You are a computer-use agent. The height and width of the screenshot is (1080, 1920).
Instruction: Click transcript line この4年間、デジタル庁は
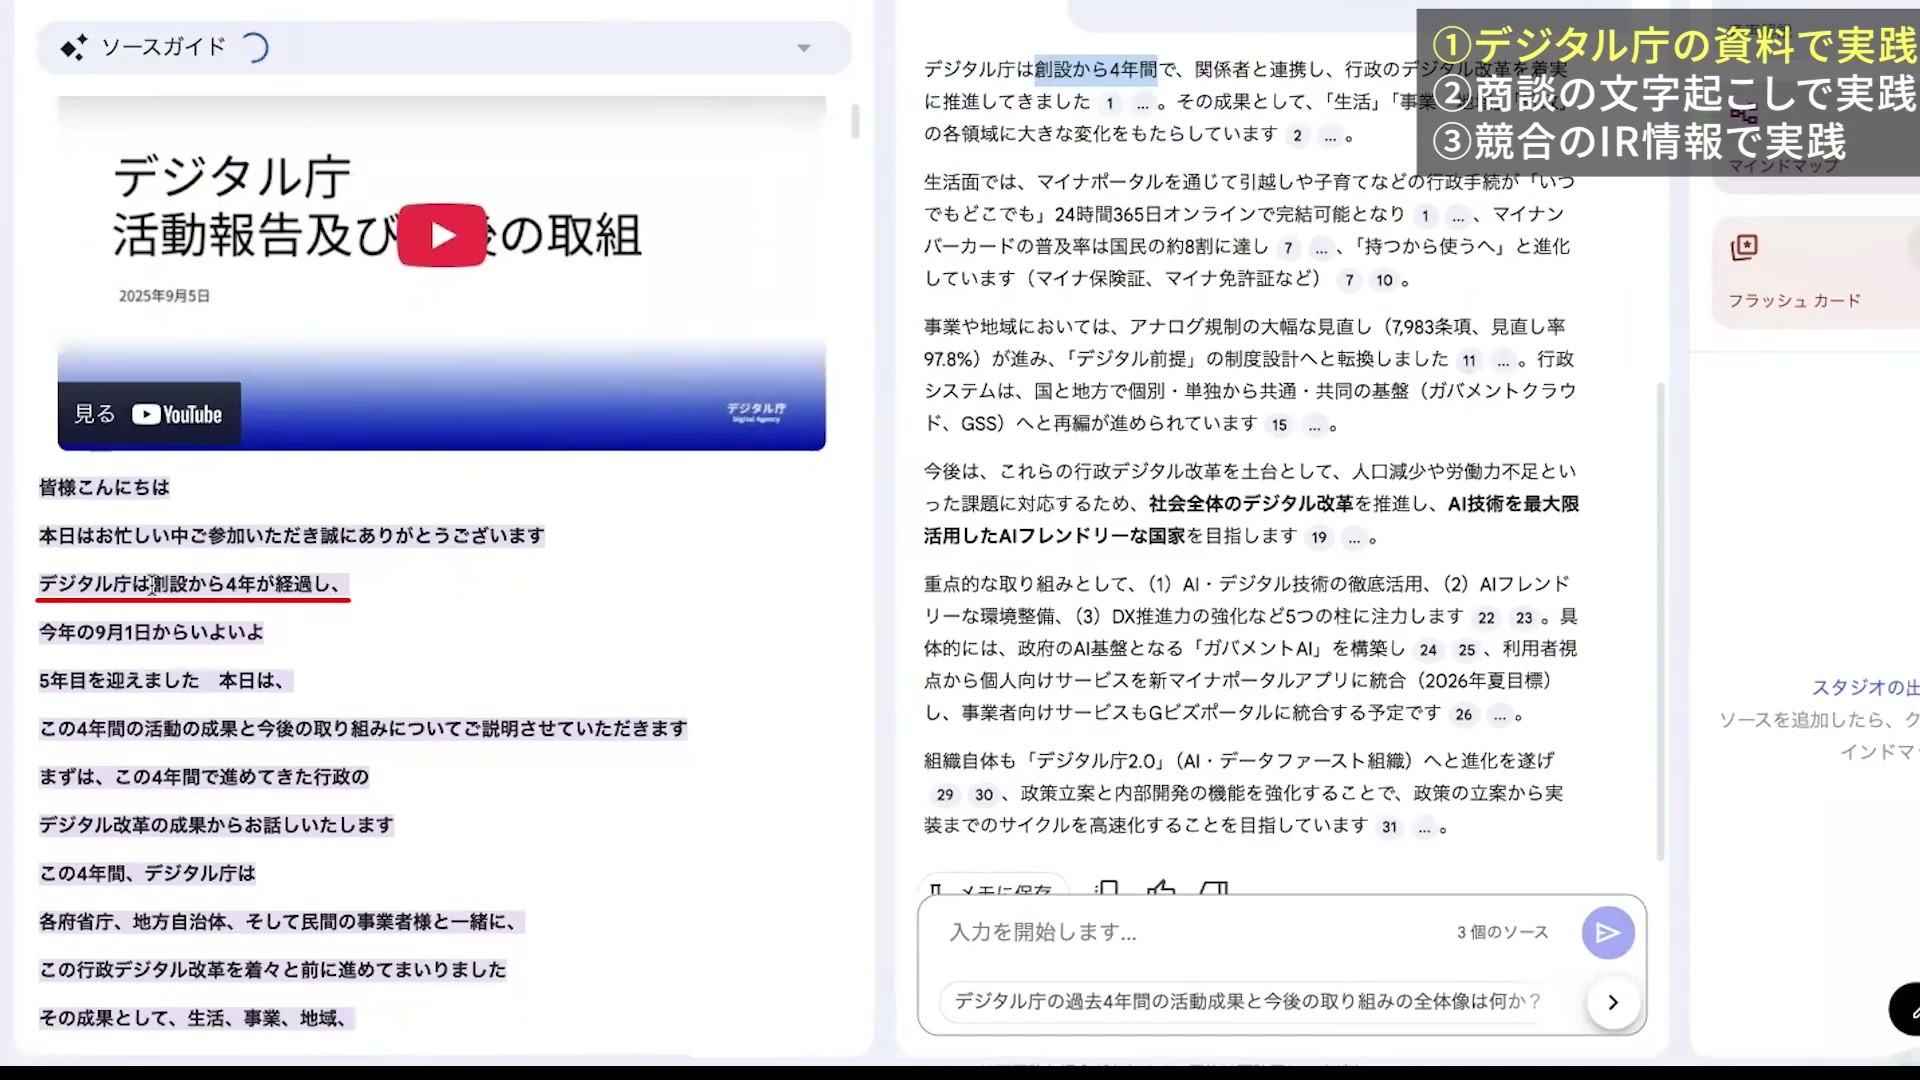[x=147, y=874]
